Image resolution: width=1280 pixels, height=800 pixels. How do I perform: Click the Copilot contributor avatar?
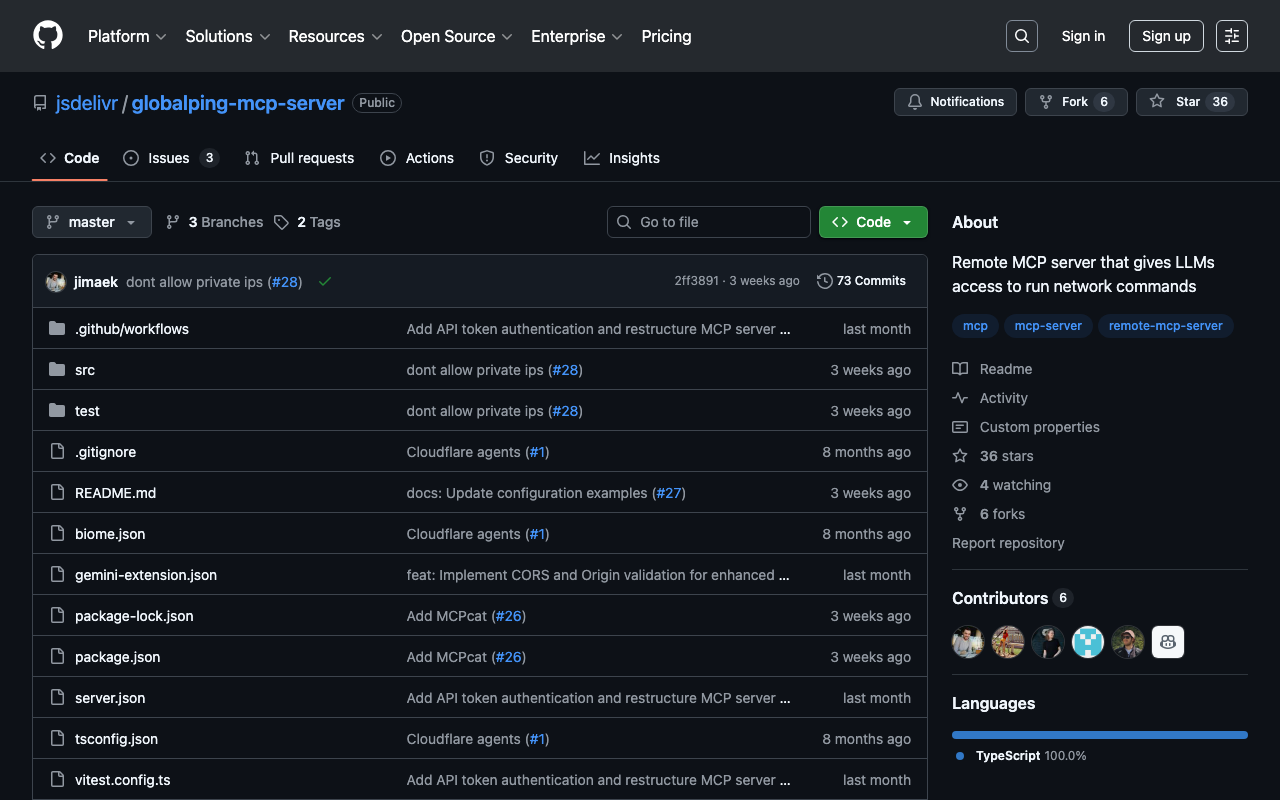(x=1167, y=642)
